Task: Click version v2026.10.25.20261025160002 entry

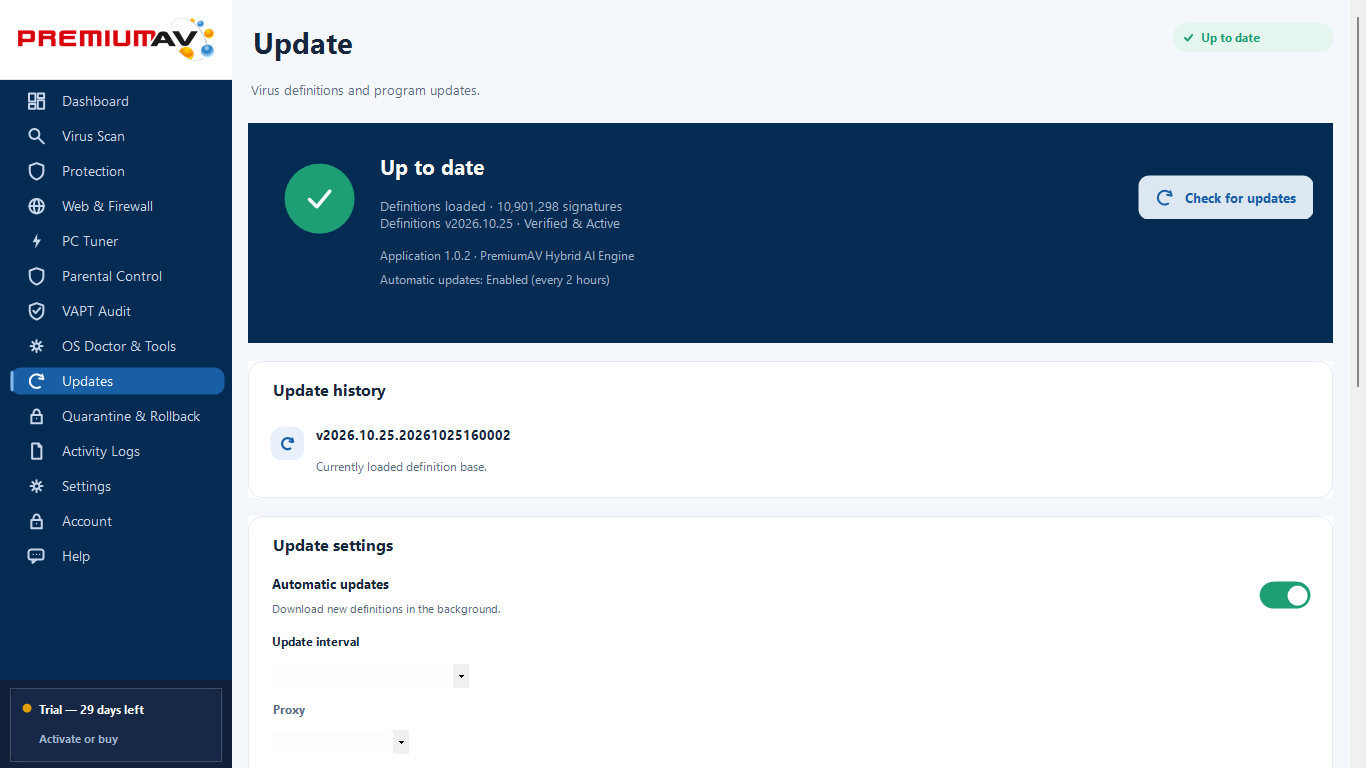Action: click(413, 435)
